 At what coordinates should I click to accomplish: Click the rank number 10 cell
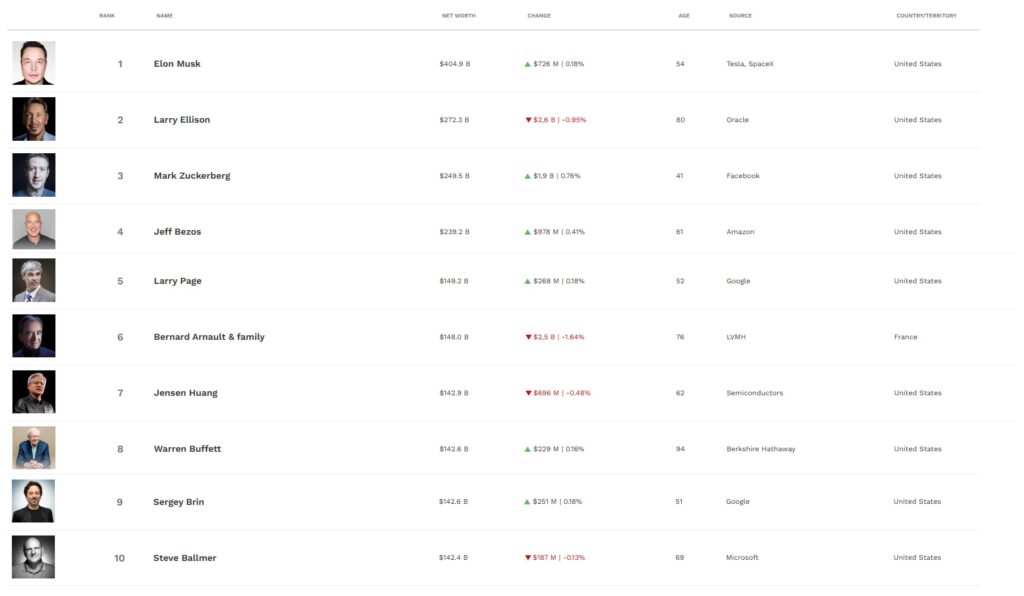point(120,558)
